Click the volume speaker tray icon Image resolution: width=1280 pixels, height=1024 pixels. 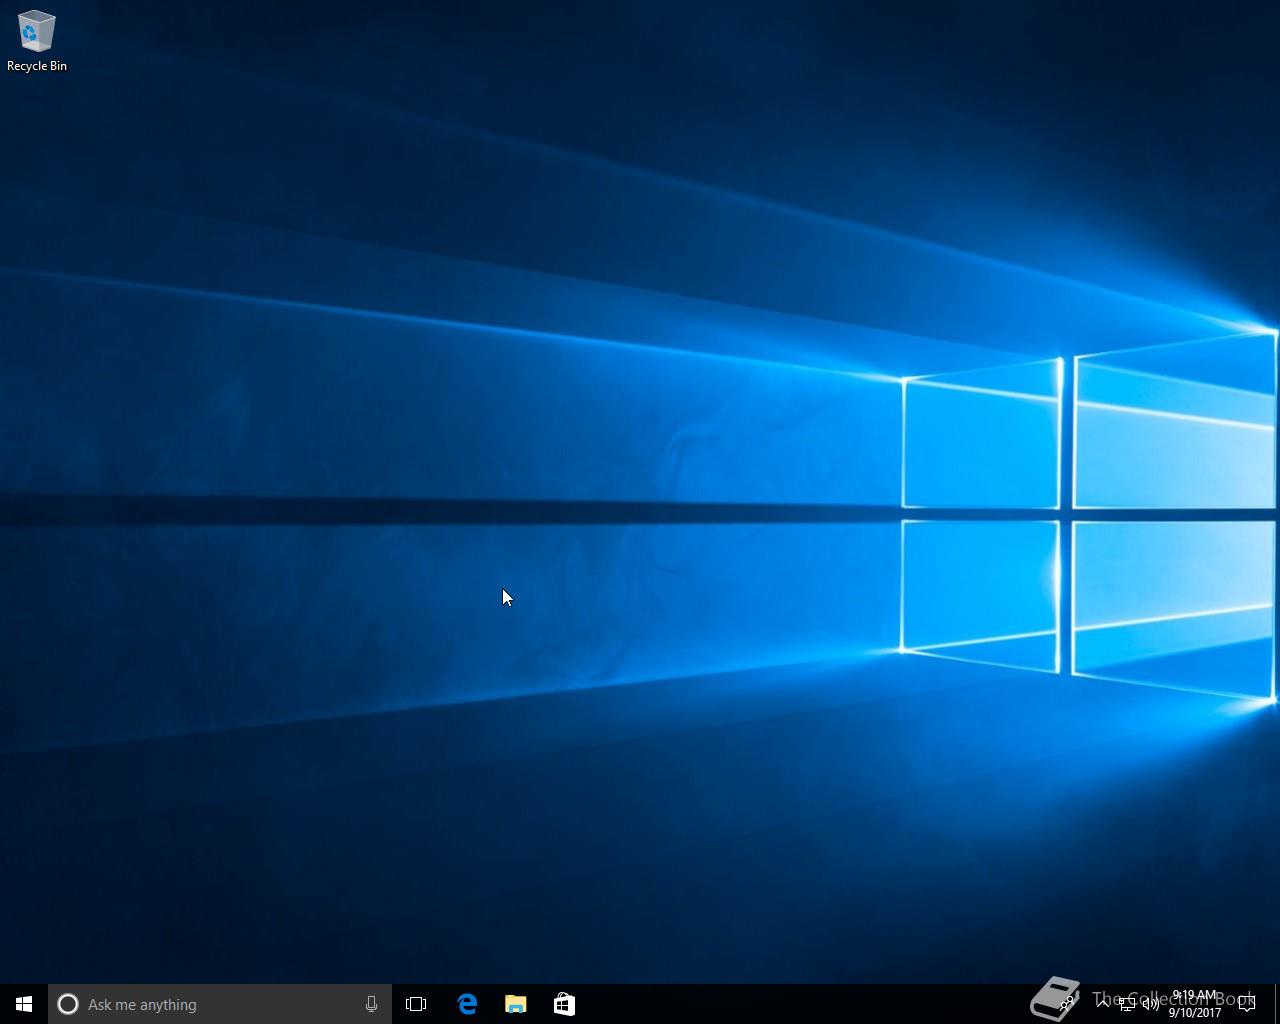tap(1151, 1003)
